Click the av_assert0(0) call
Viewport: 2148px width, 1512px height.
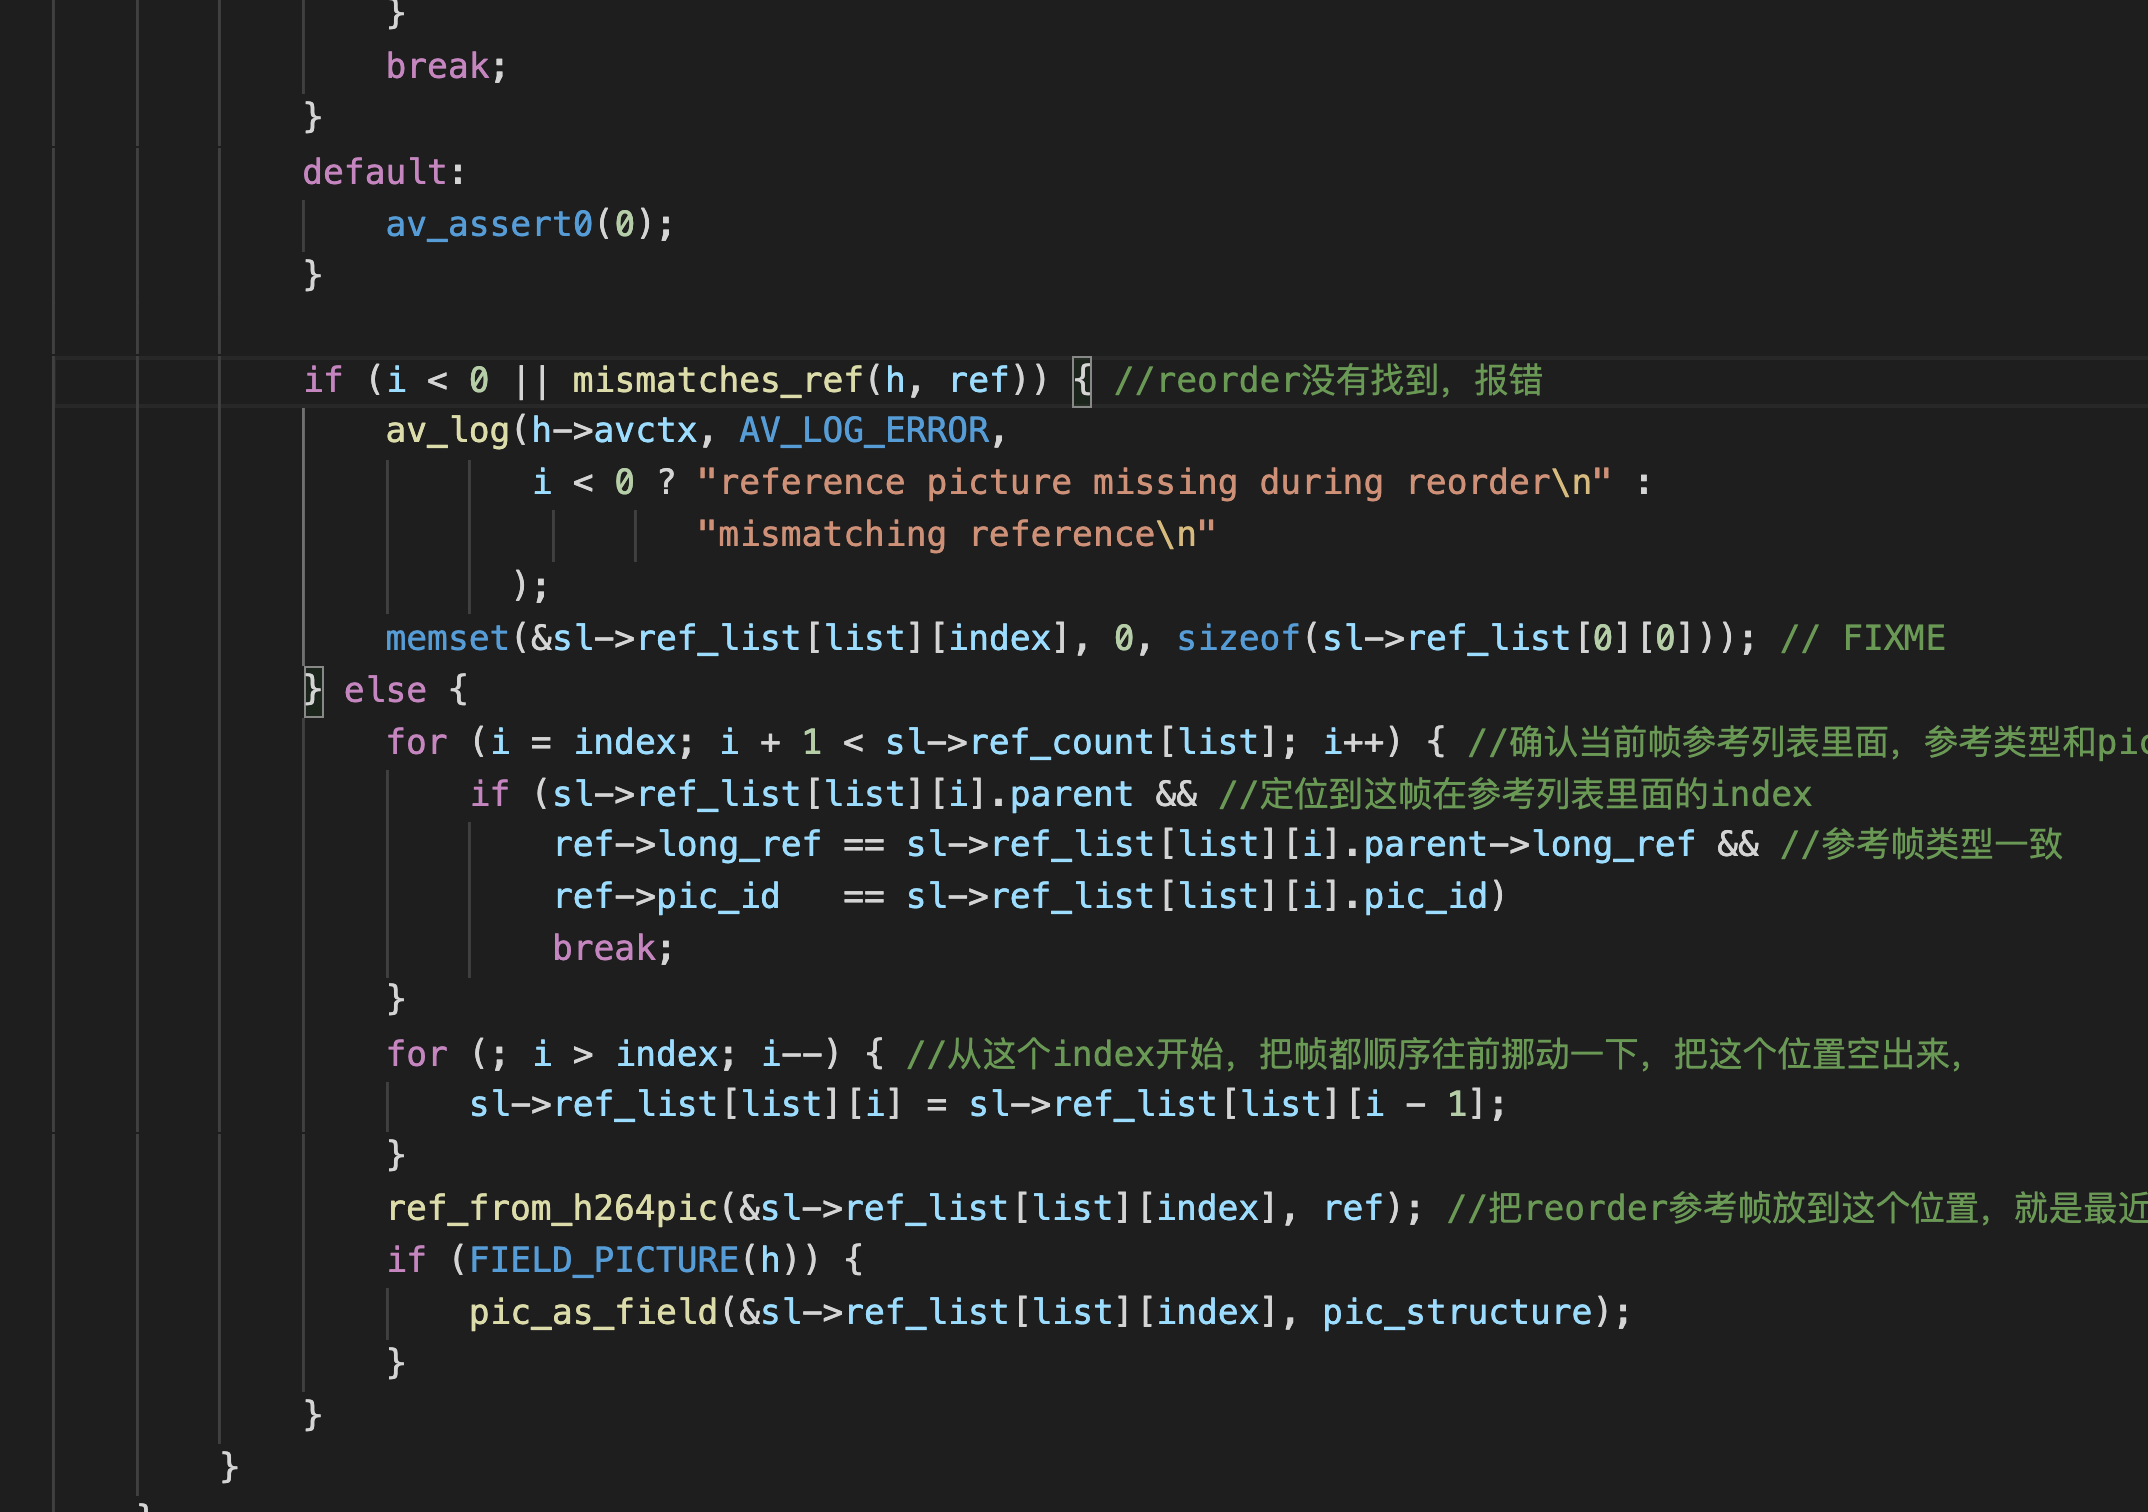point(519,224)
